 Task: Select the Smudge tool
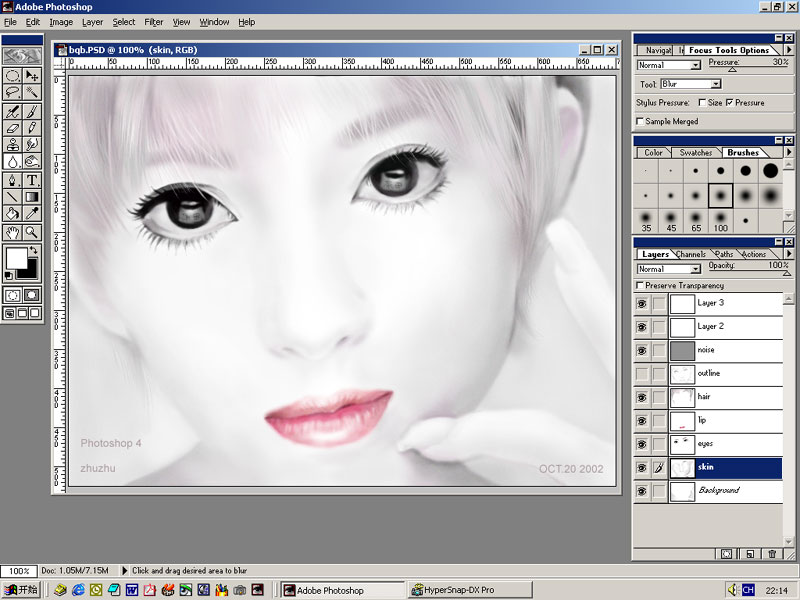pyautogui.click(x=32, y=144)
